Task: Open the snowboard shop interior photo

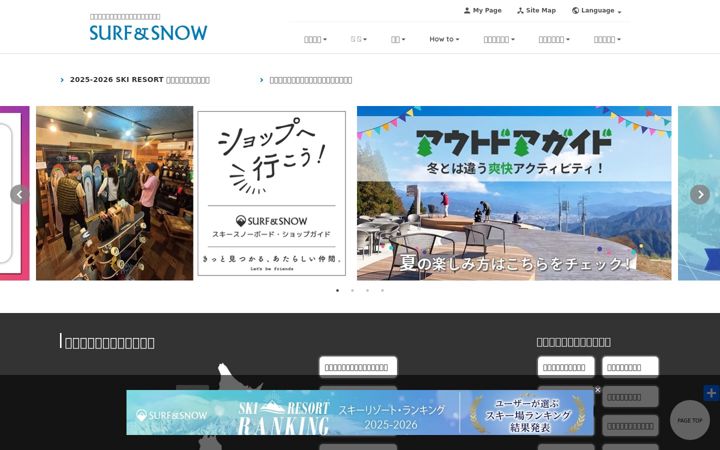Action: point(115,193)
